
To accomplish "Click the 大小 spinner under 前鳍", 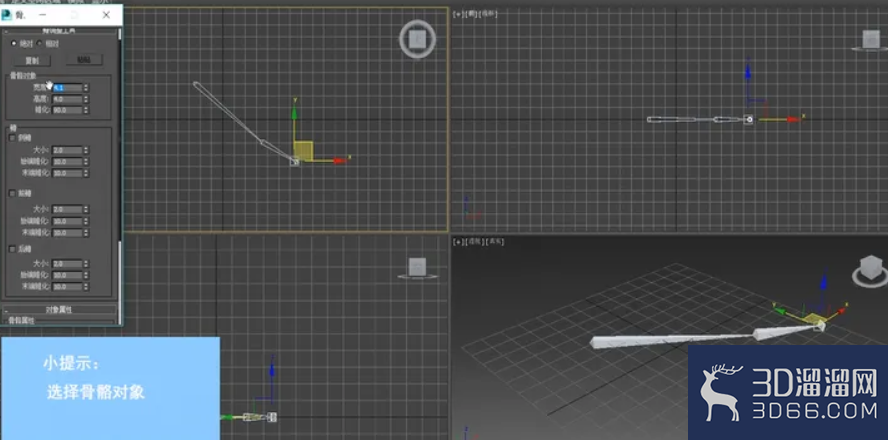I will 86,210.
